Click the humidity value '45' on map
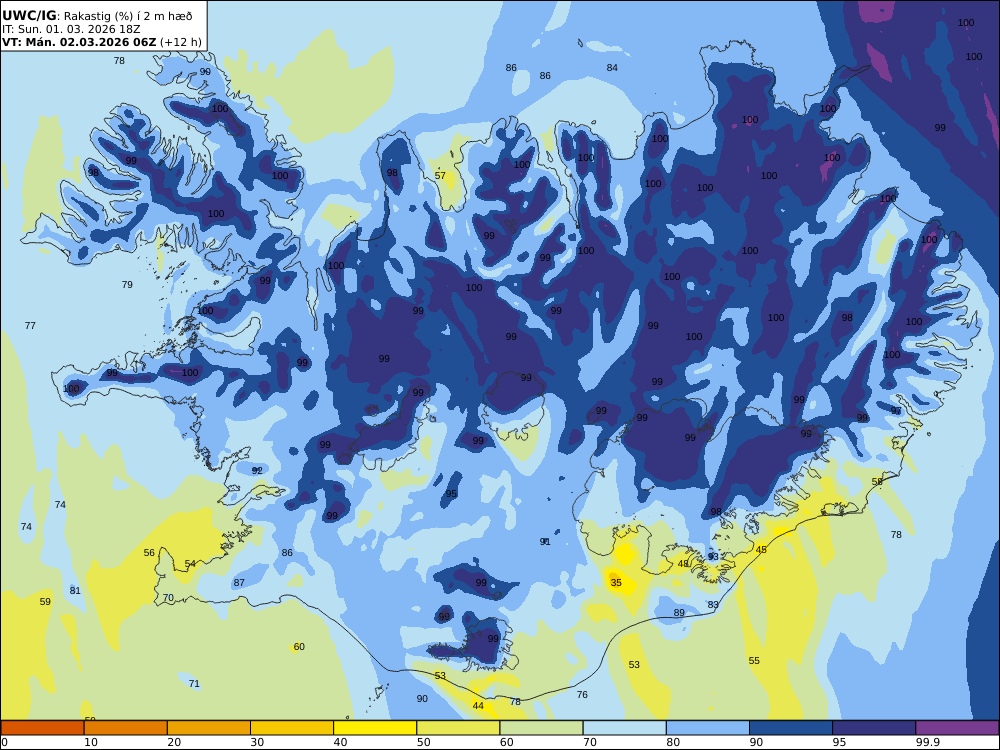1000x750 pixels. [x=761, y=550]
